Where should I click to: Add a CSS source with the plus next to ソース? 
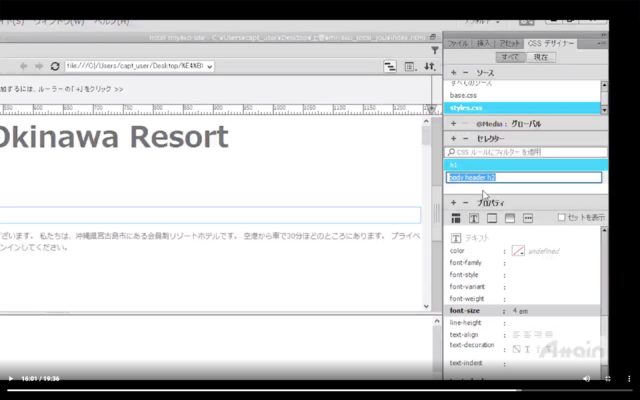[453, 73]
